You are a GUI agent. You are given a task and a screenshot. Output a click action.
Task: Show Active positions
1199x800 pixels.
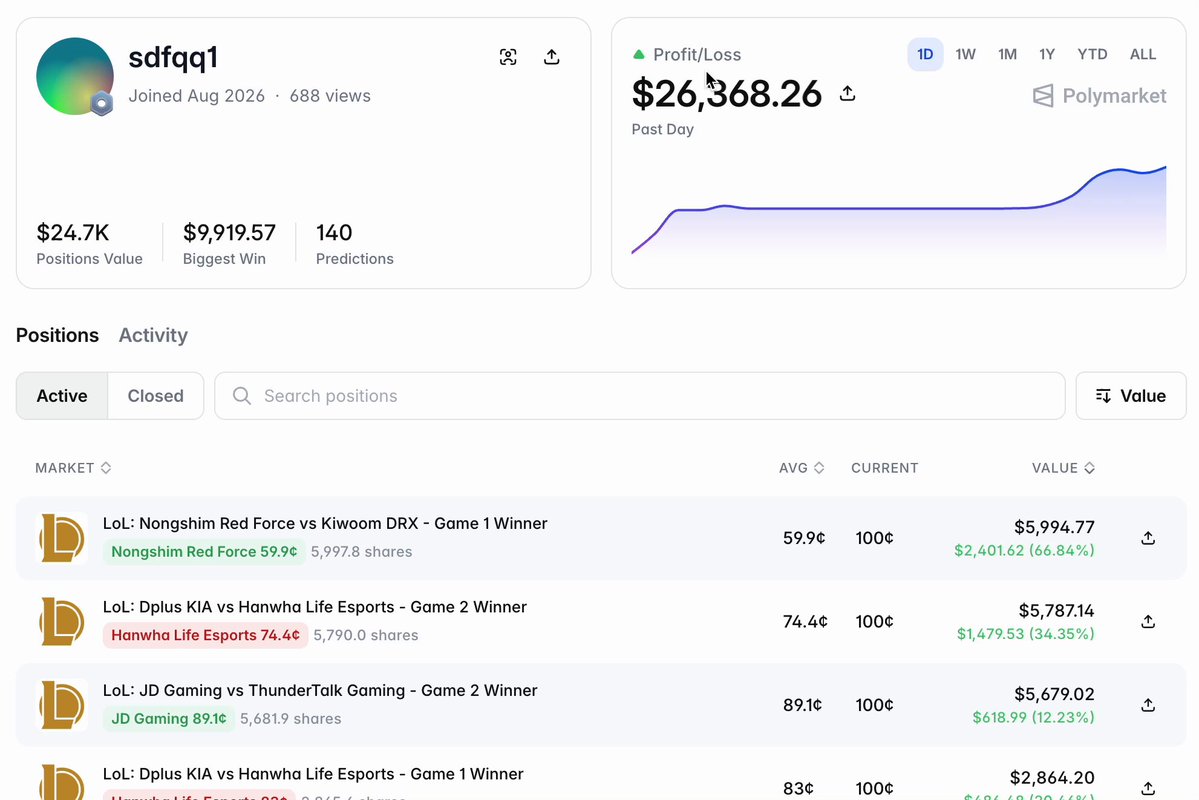pos(62,395)
